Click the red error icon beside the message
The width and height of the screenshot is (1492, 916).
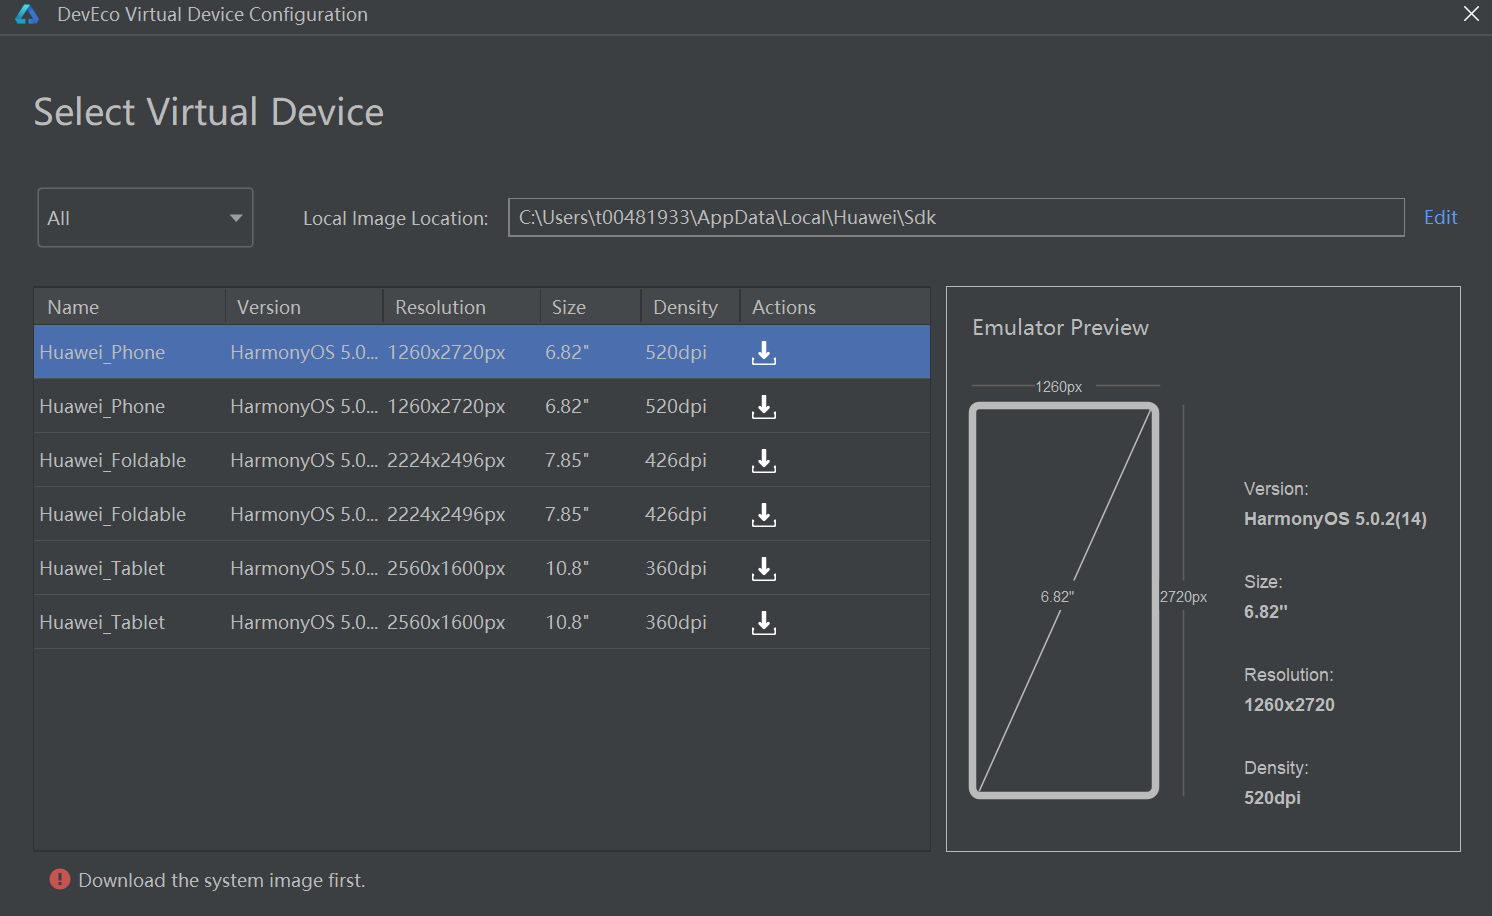click(60, 879)
